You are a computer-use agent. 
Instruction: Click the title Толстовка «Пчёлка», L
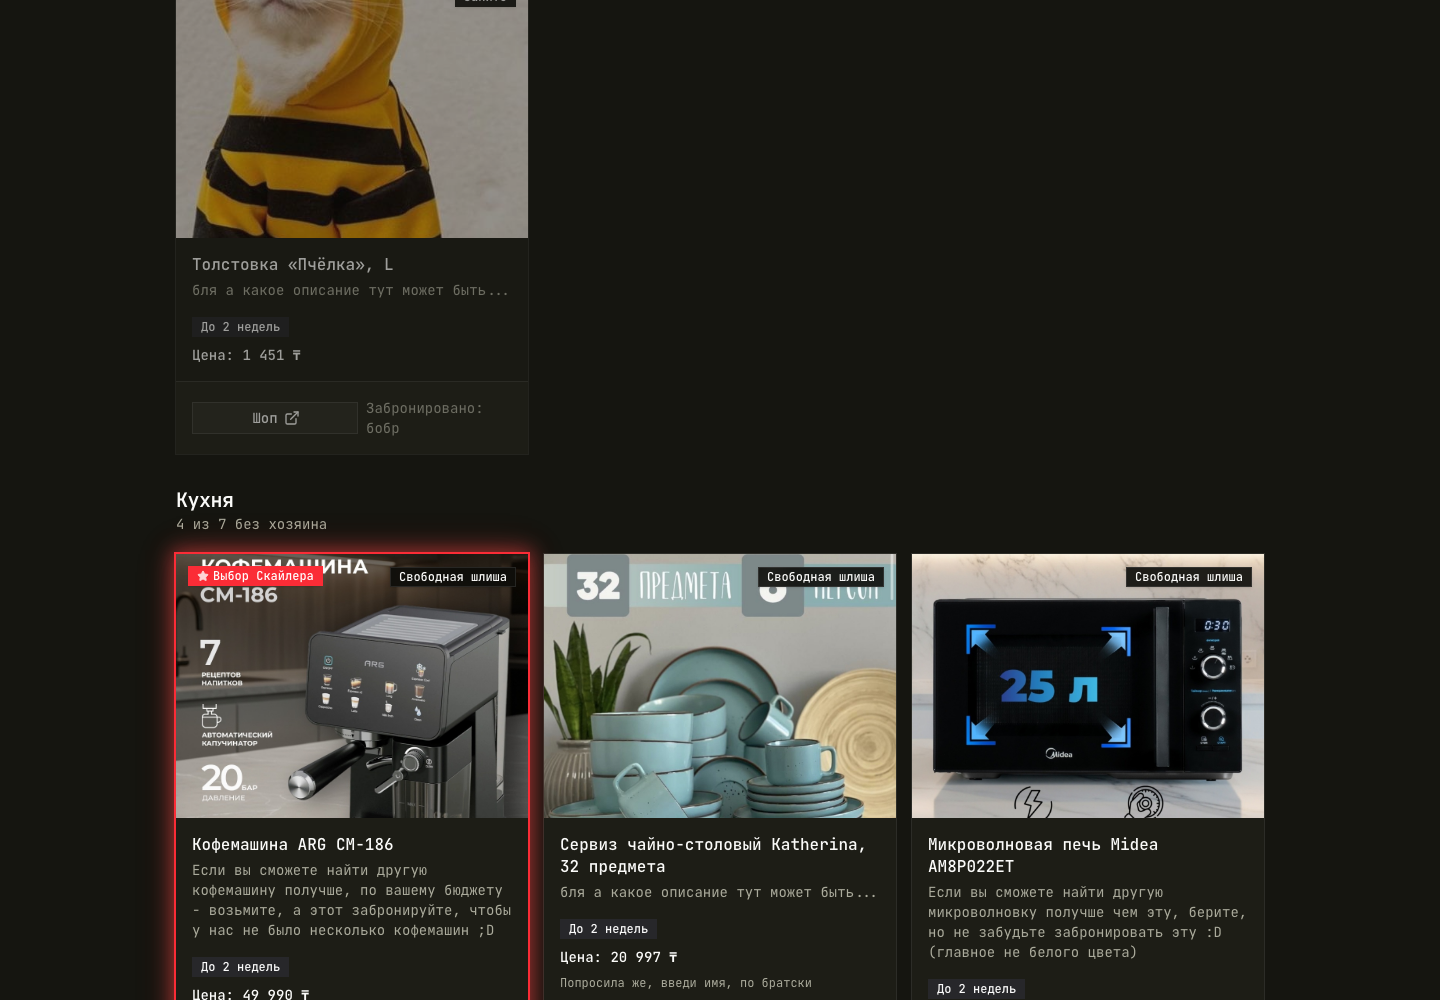click(293, 264)
